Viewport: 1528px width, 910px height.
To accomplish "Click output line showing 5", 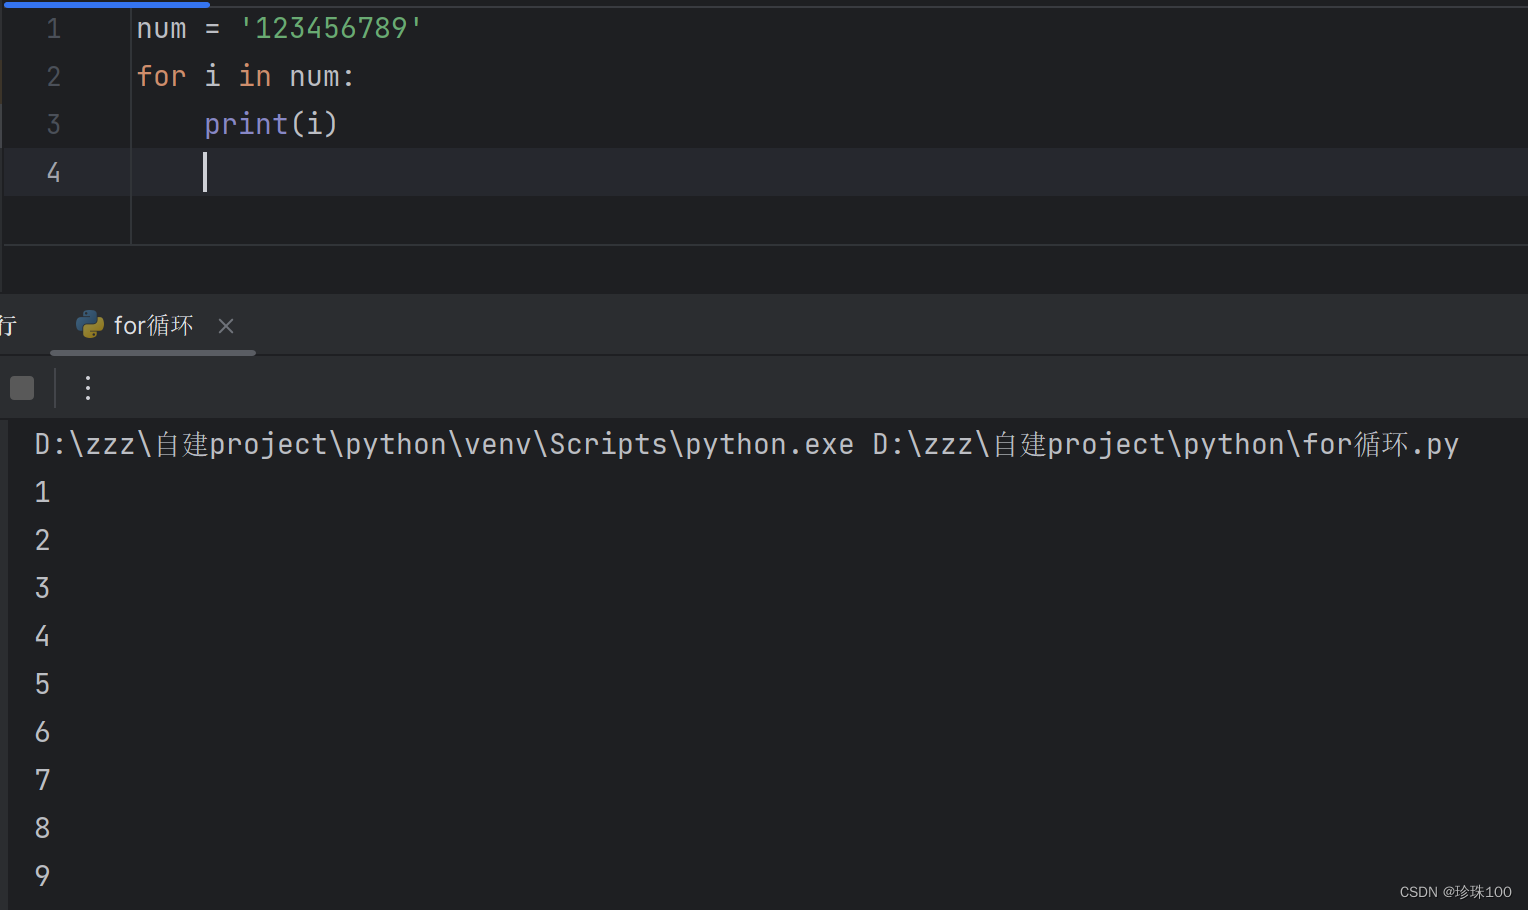I will (42, 684).
